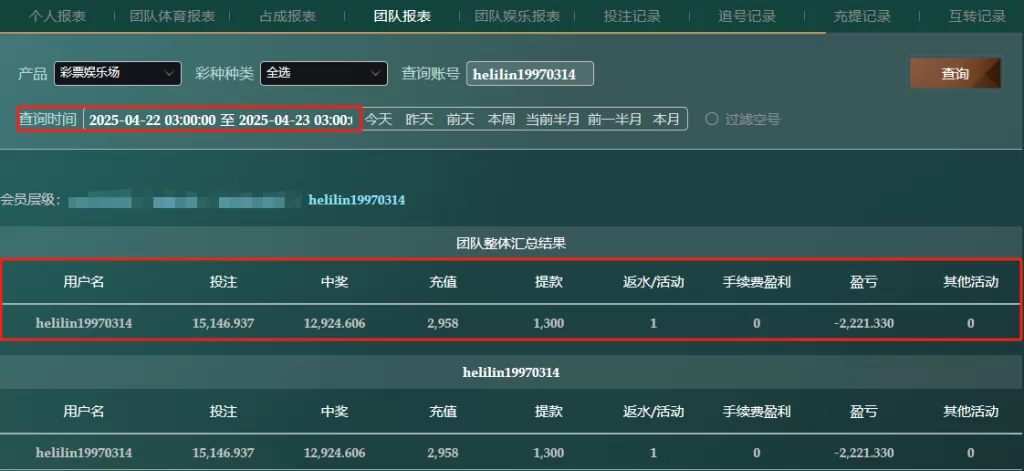Image resolution: width=1024 pixels, height=471 pixels.
Task: Click -2,221.330 in the team summary row
Action: pos(863,323)
